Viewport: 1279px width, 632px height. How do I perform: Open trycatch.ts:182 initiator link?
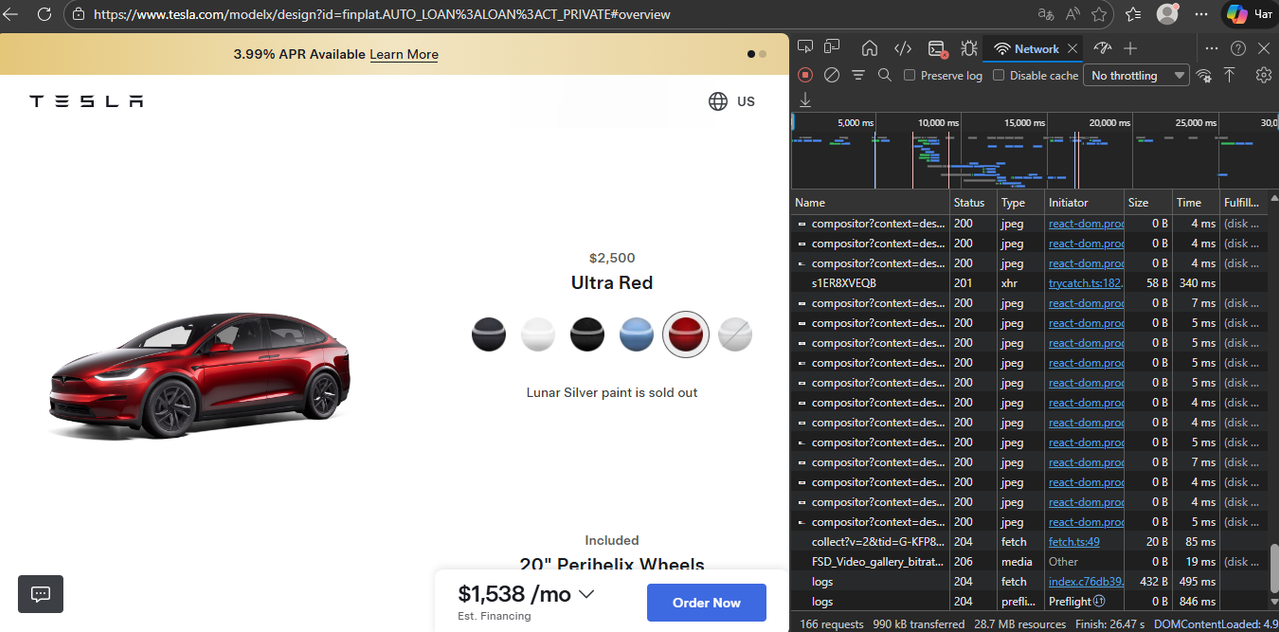1086,283
